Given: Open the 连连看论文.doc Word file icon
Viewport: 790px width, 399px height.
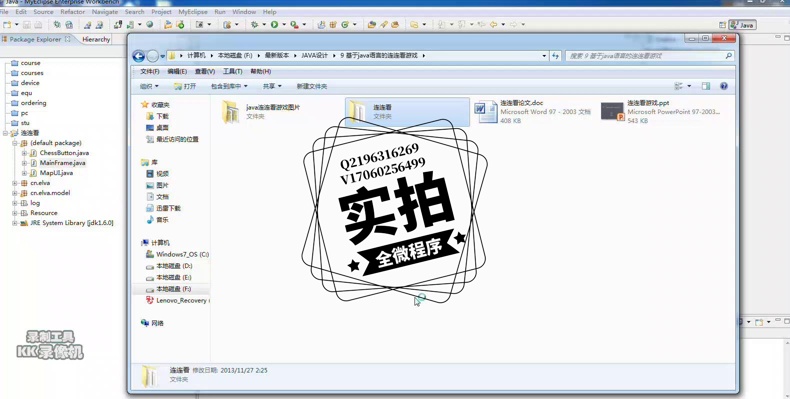Looking at the screenshot, I should pyautogui.click(x=486, y=111).
